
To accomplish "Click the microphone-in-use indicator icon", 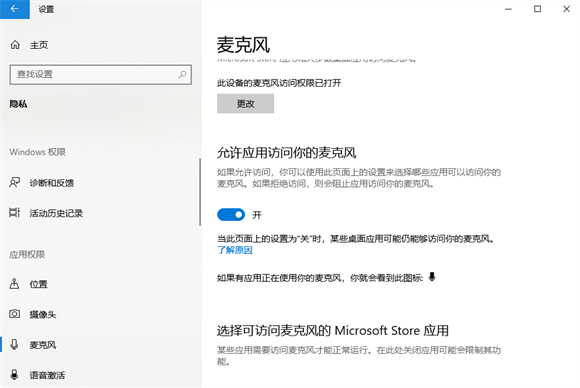I will (x=432, y=277).
